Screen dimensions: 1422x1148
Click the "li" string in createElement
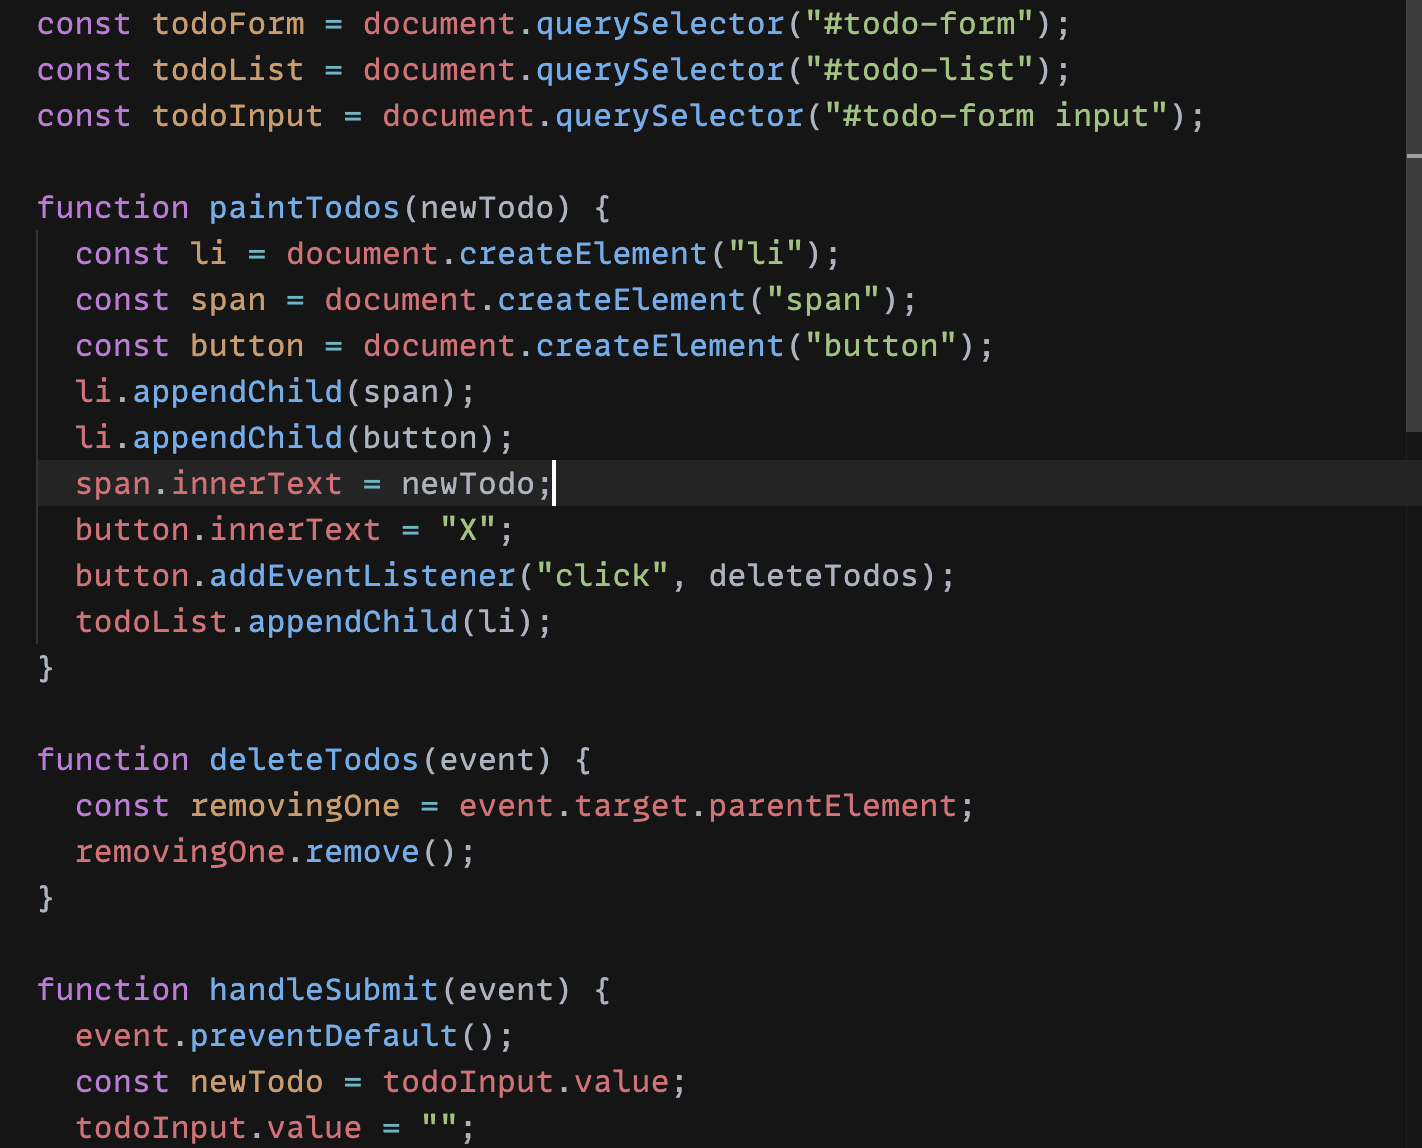click(x=765, y=254)
